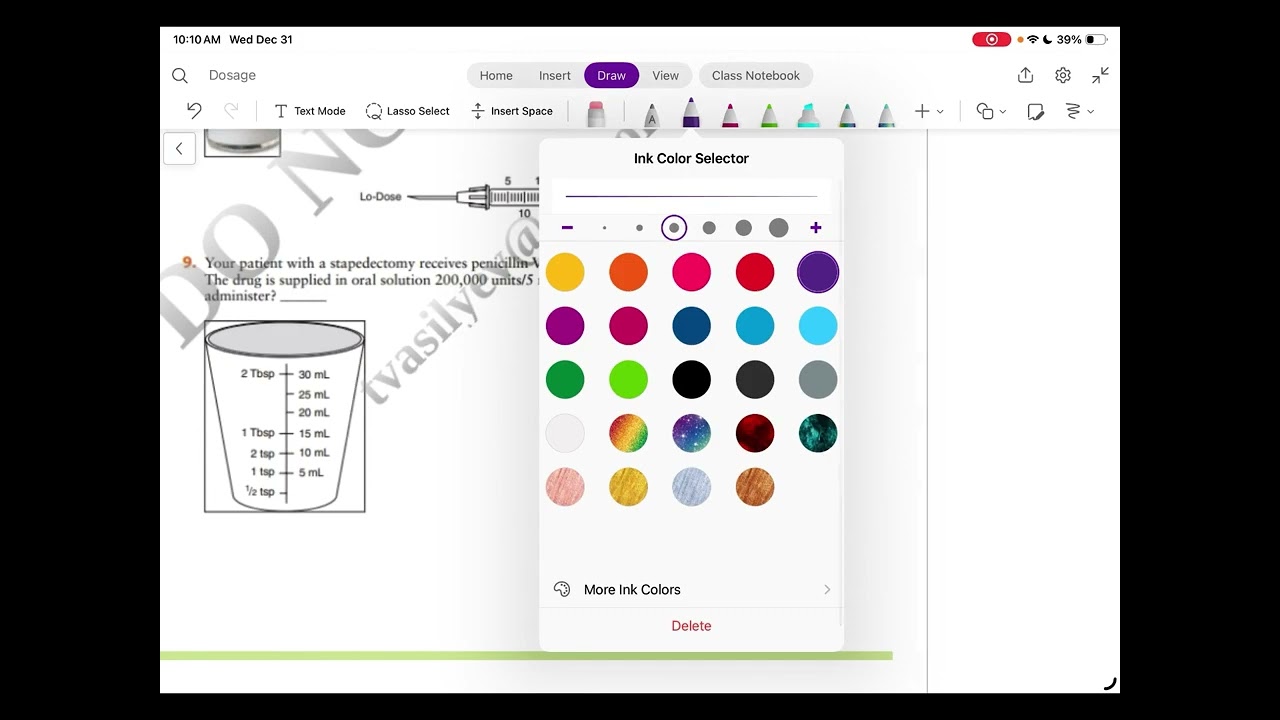
Task: Open the sticky note icon
Action: [x=1036, y=111]
